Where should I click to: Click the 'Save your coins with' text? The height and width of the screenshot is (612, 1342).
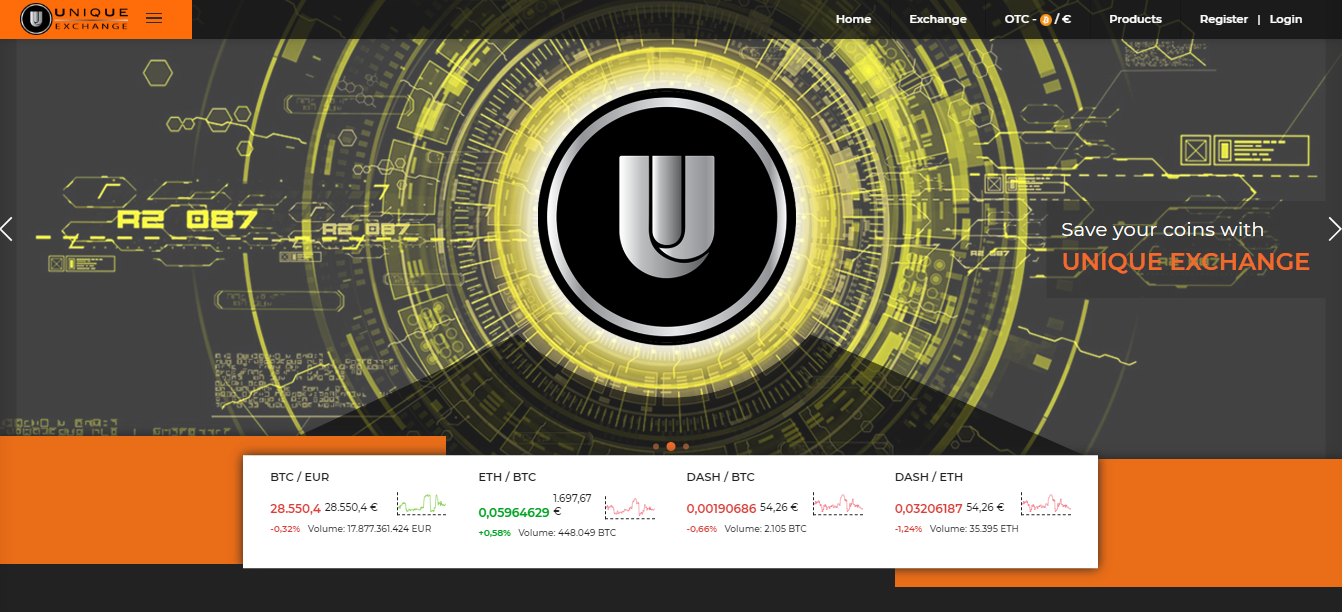point(1162,230)
